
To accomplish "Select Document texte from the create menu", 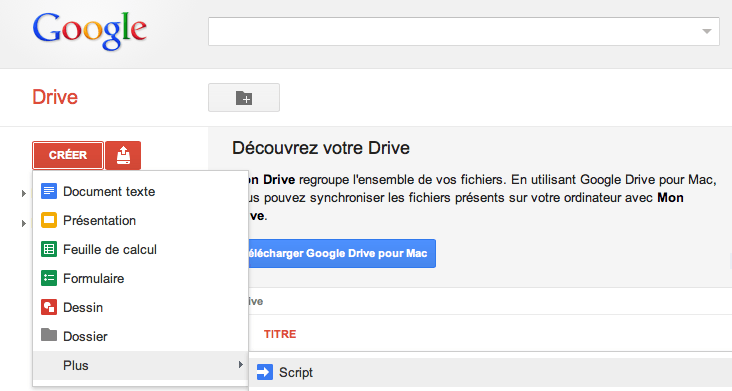I will tap(140, 191).
